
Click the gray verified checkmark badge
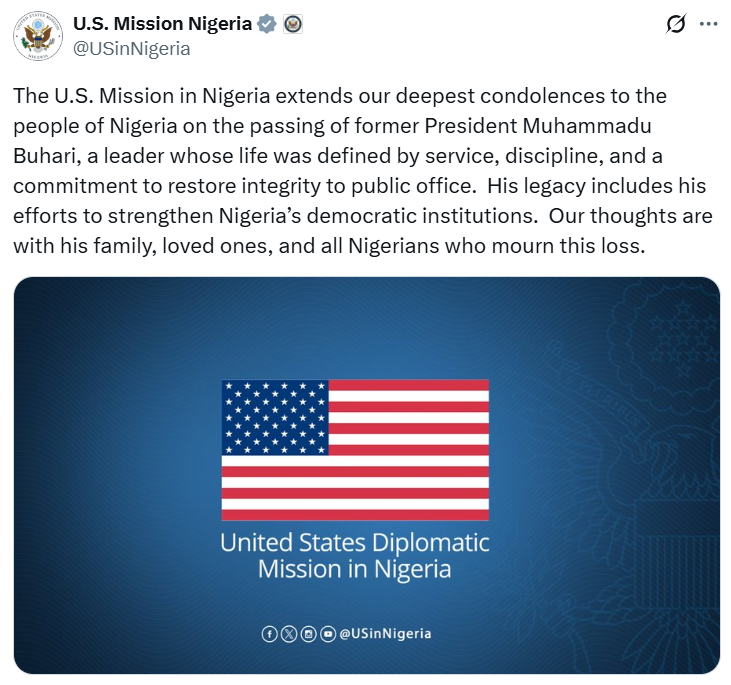pyautogui.click(x=267, y=24)
